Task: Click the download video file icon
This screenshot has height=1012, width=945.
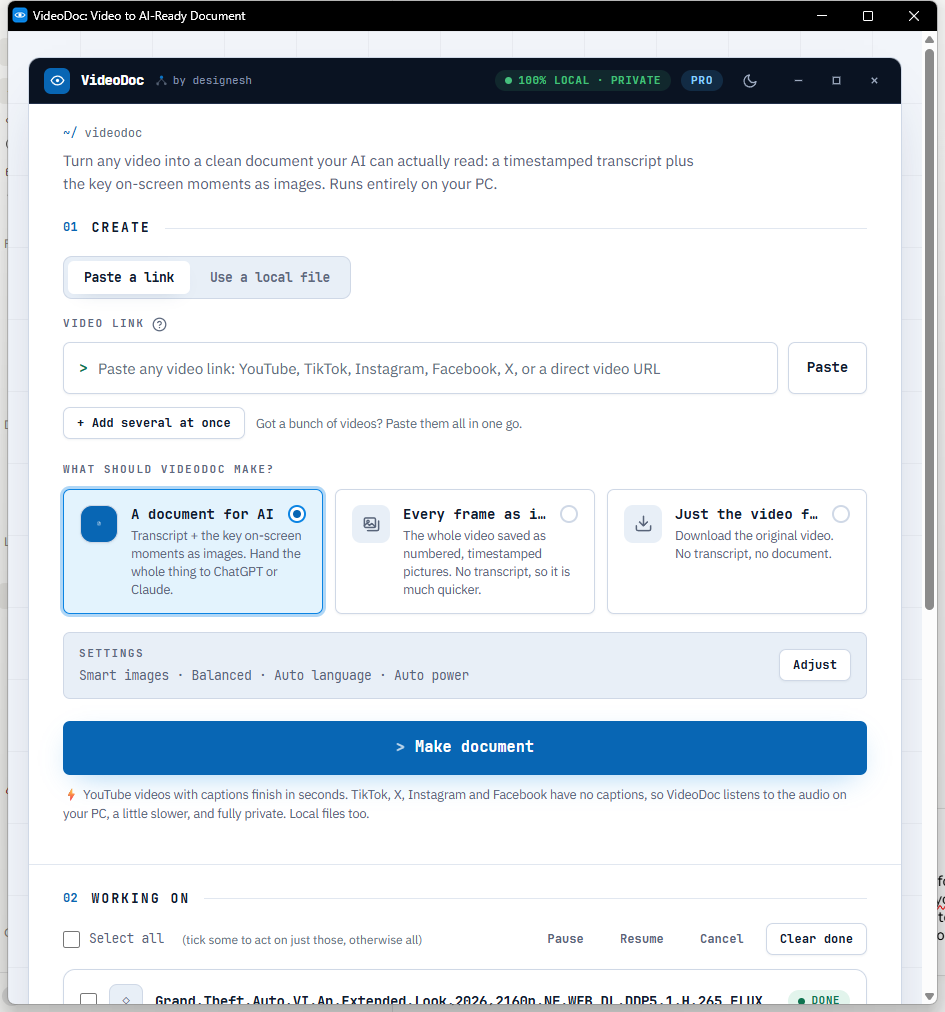Action: (x=643, y=523)
